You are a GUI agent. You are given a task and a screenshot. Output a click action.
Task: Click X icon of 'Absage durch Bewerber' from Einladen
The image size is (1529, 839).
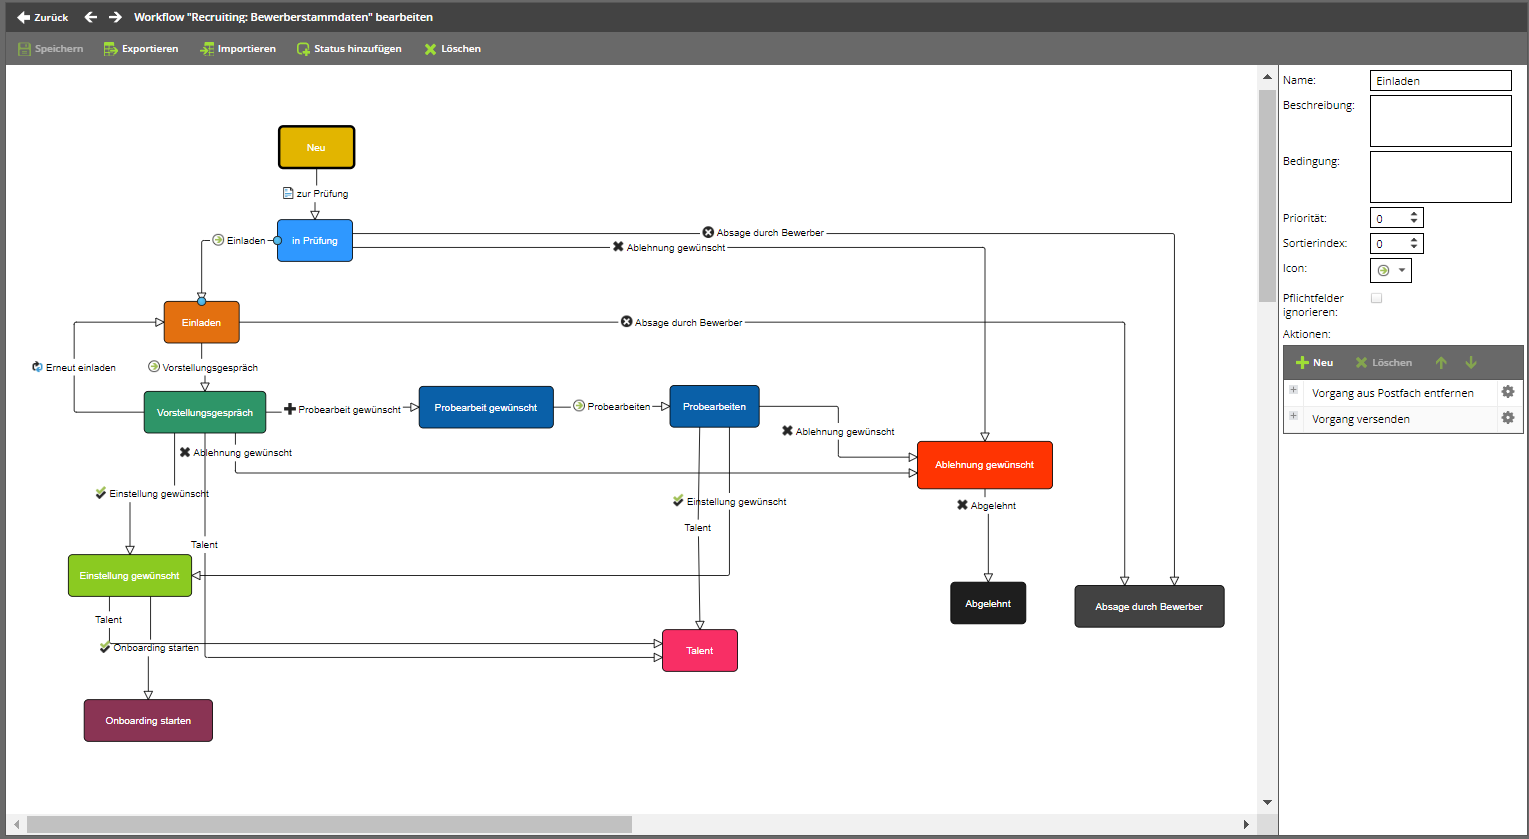[627, 322]
